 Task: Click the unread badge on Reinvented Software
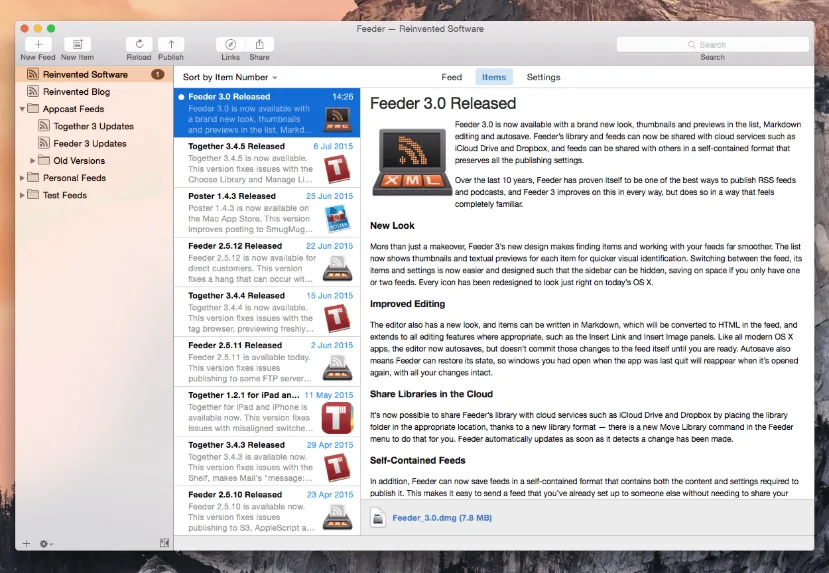[x=158, y=75]
